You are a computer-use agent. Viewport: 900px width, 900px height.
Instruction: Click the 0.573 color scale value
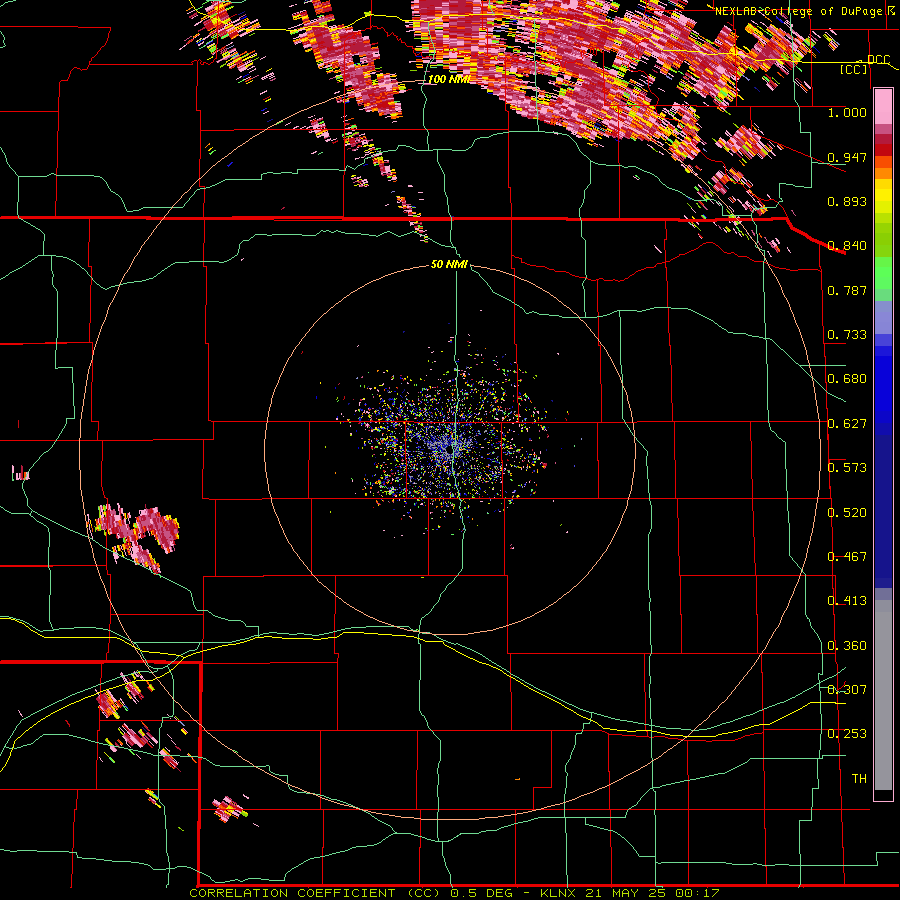[x=847, y=468]
